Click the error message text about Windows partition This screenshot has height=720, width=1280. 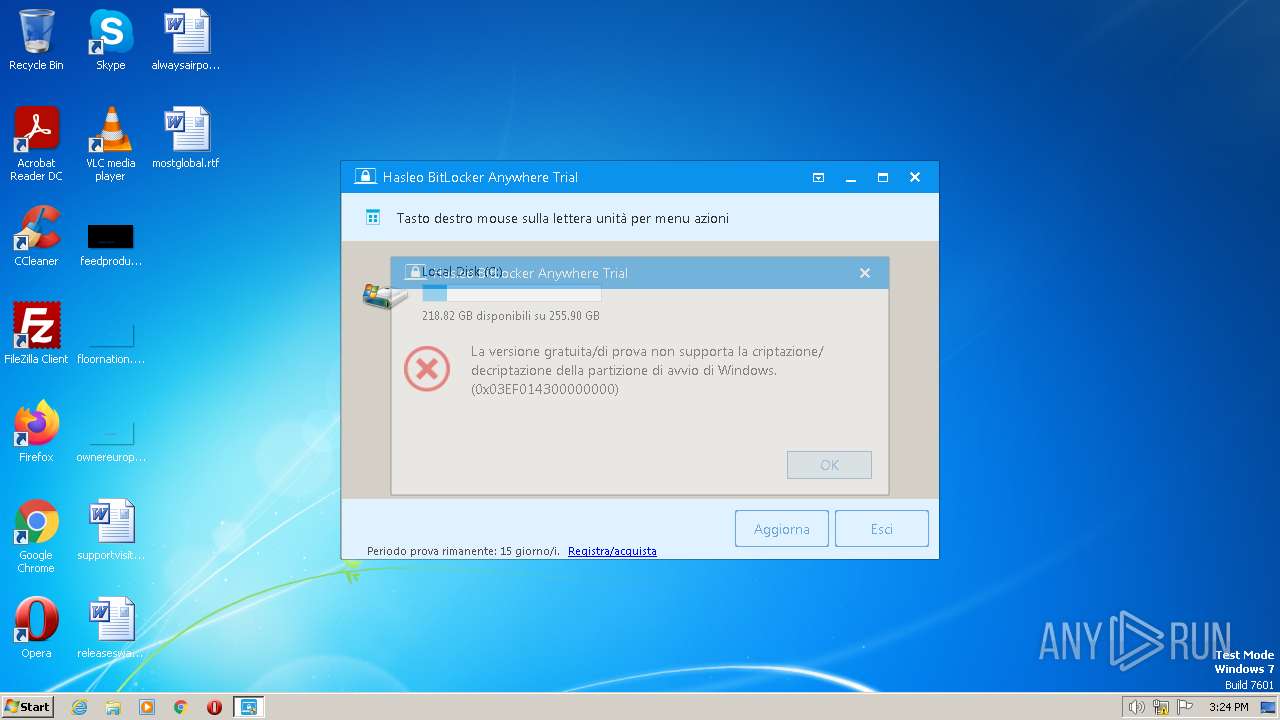(x=647, y=370)
